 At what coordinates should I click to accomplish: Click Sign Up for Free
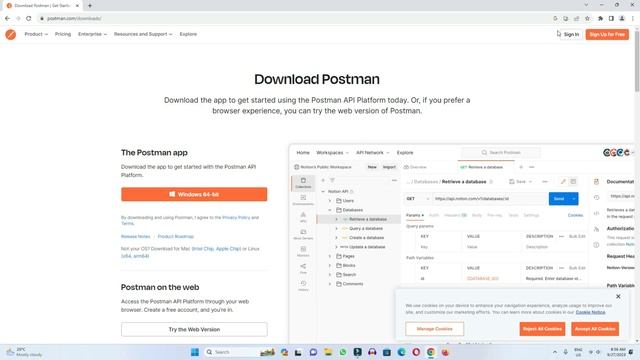pyautogui.click(x=607, y=35)
